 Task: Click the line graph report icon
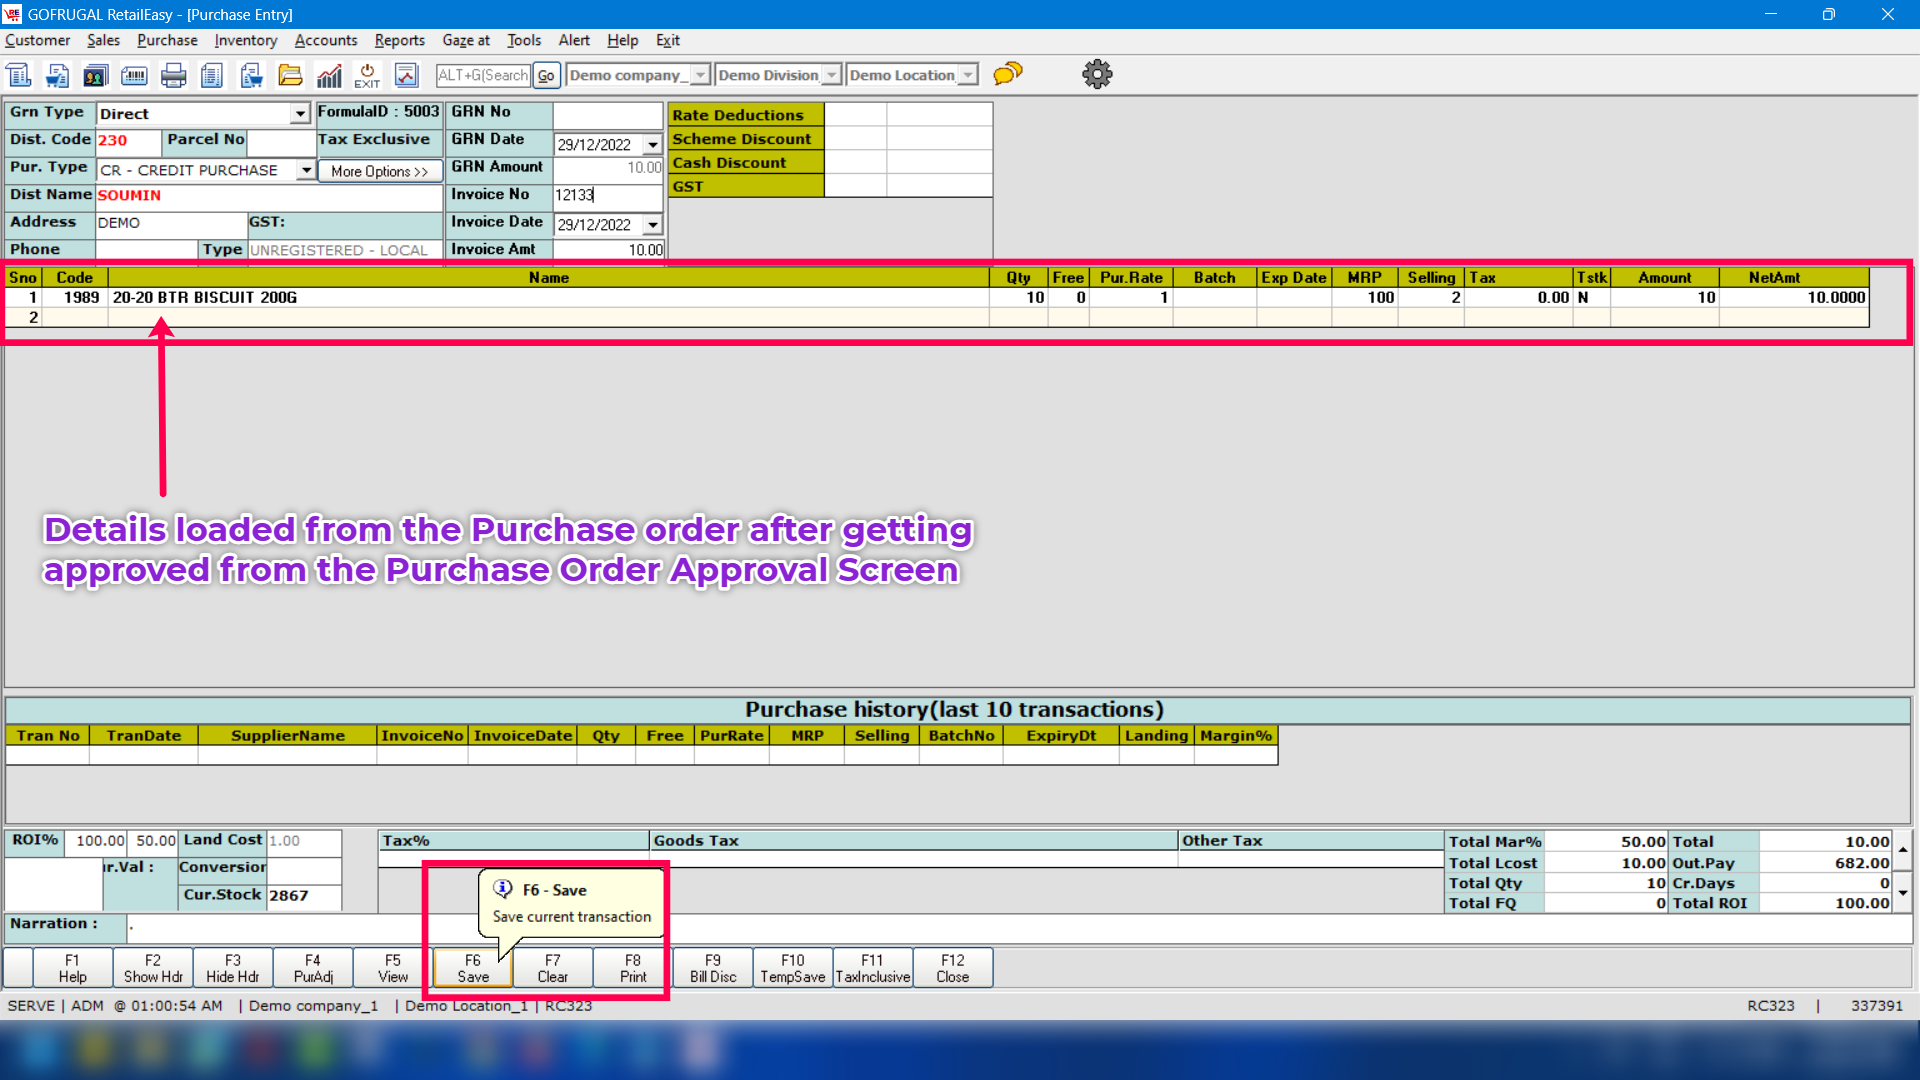406,75
